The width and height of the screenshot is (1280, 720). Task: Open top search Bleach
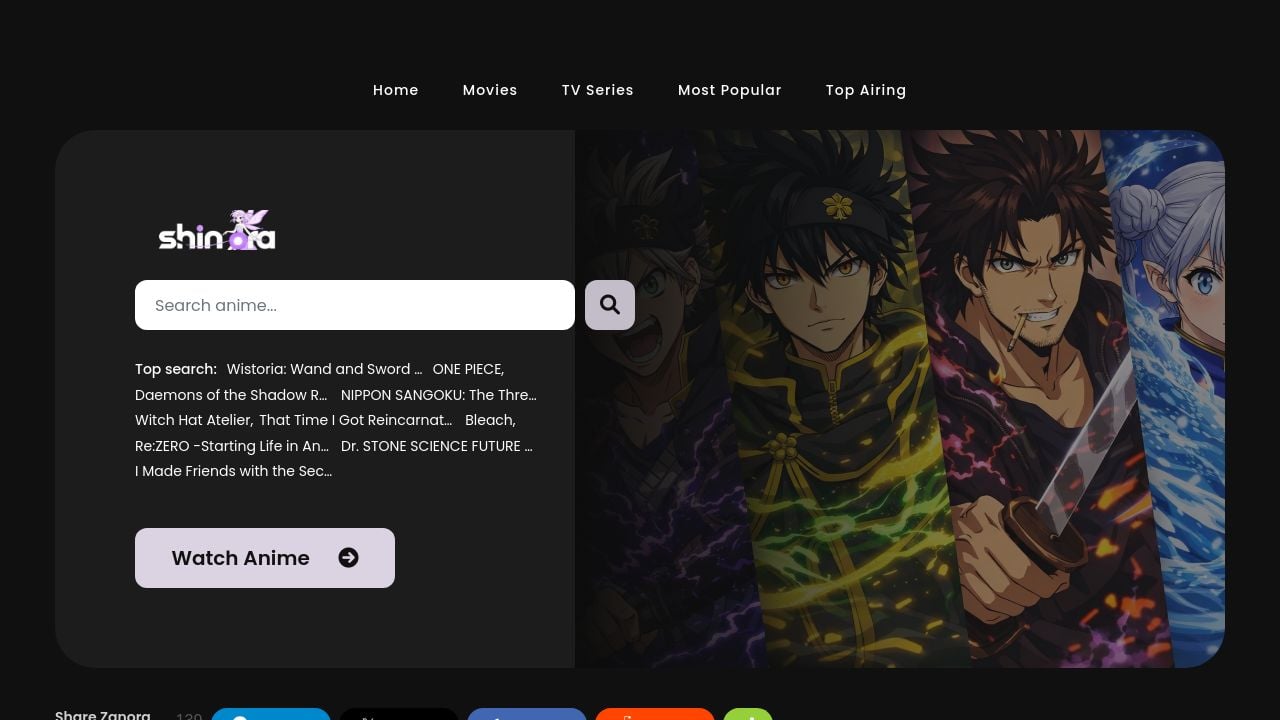click(x=490, y=420)
